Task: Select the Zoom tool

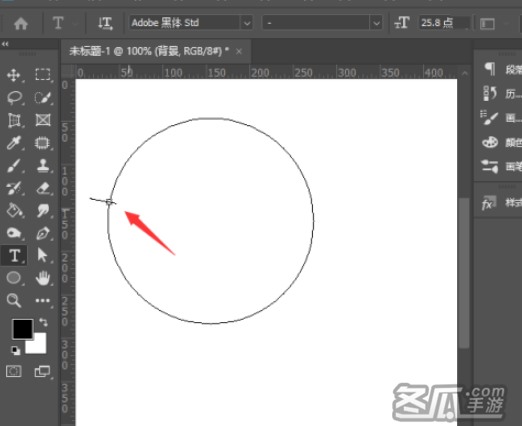Action: coord(14,300)
